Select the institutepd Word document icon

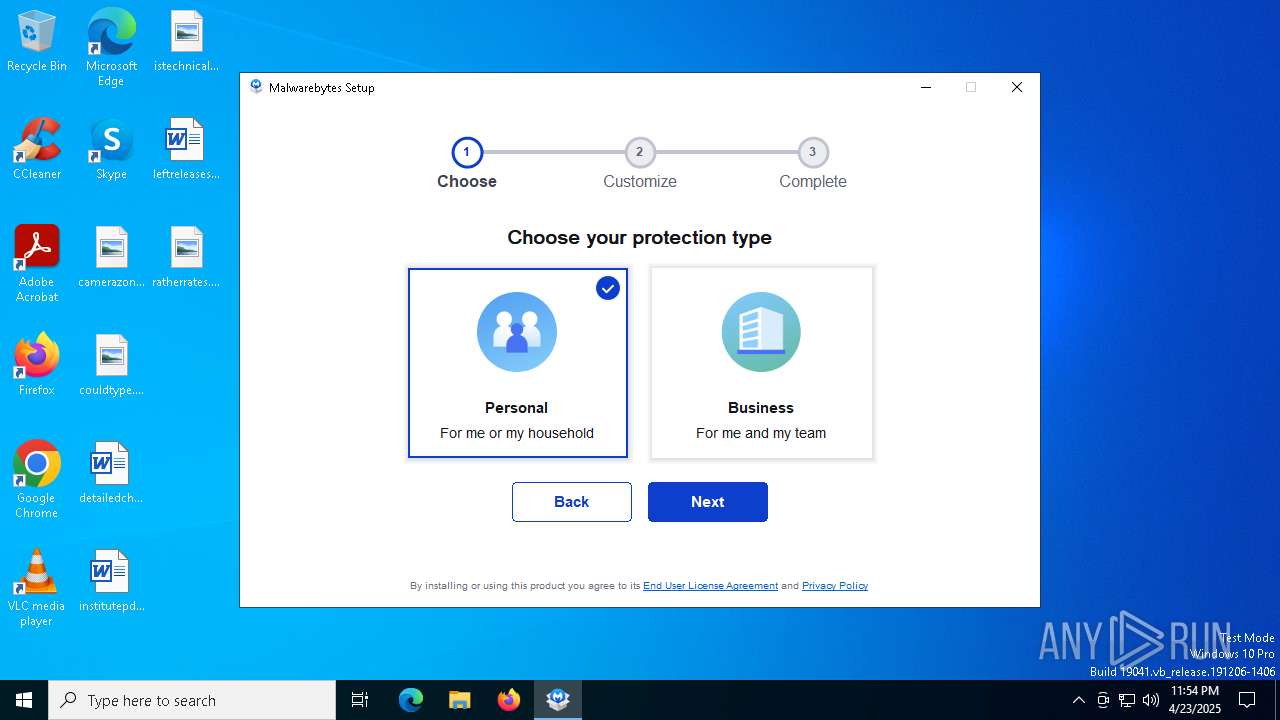pos(111,582)
